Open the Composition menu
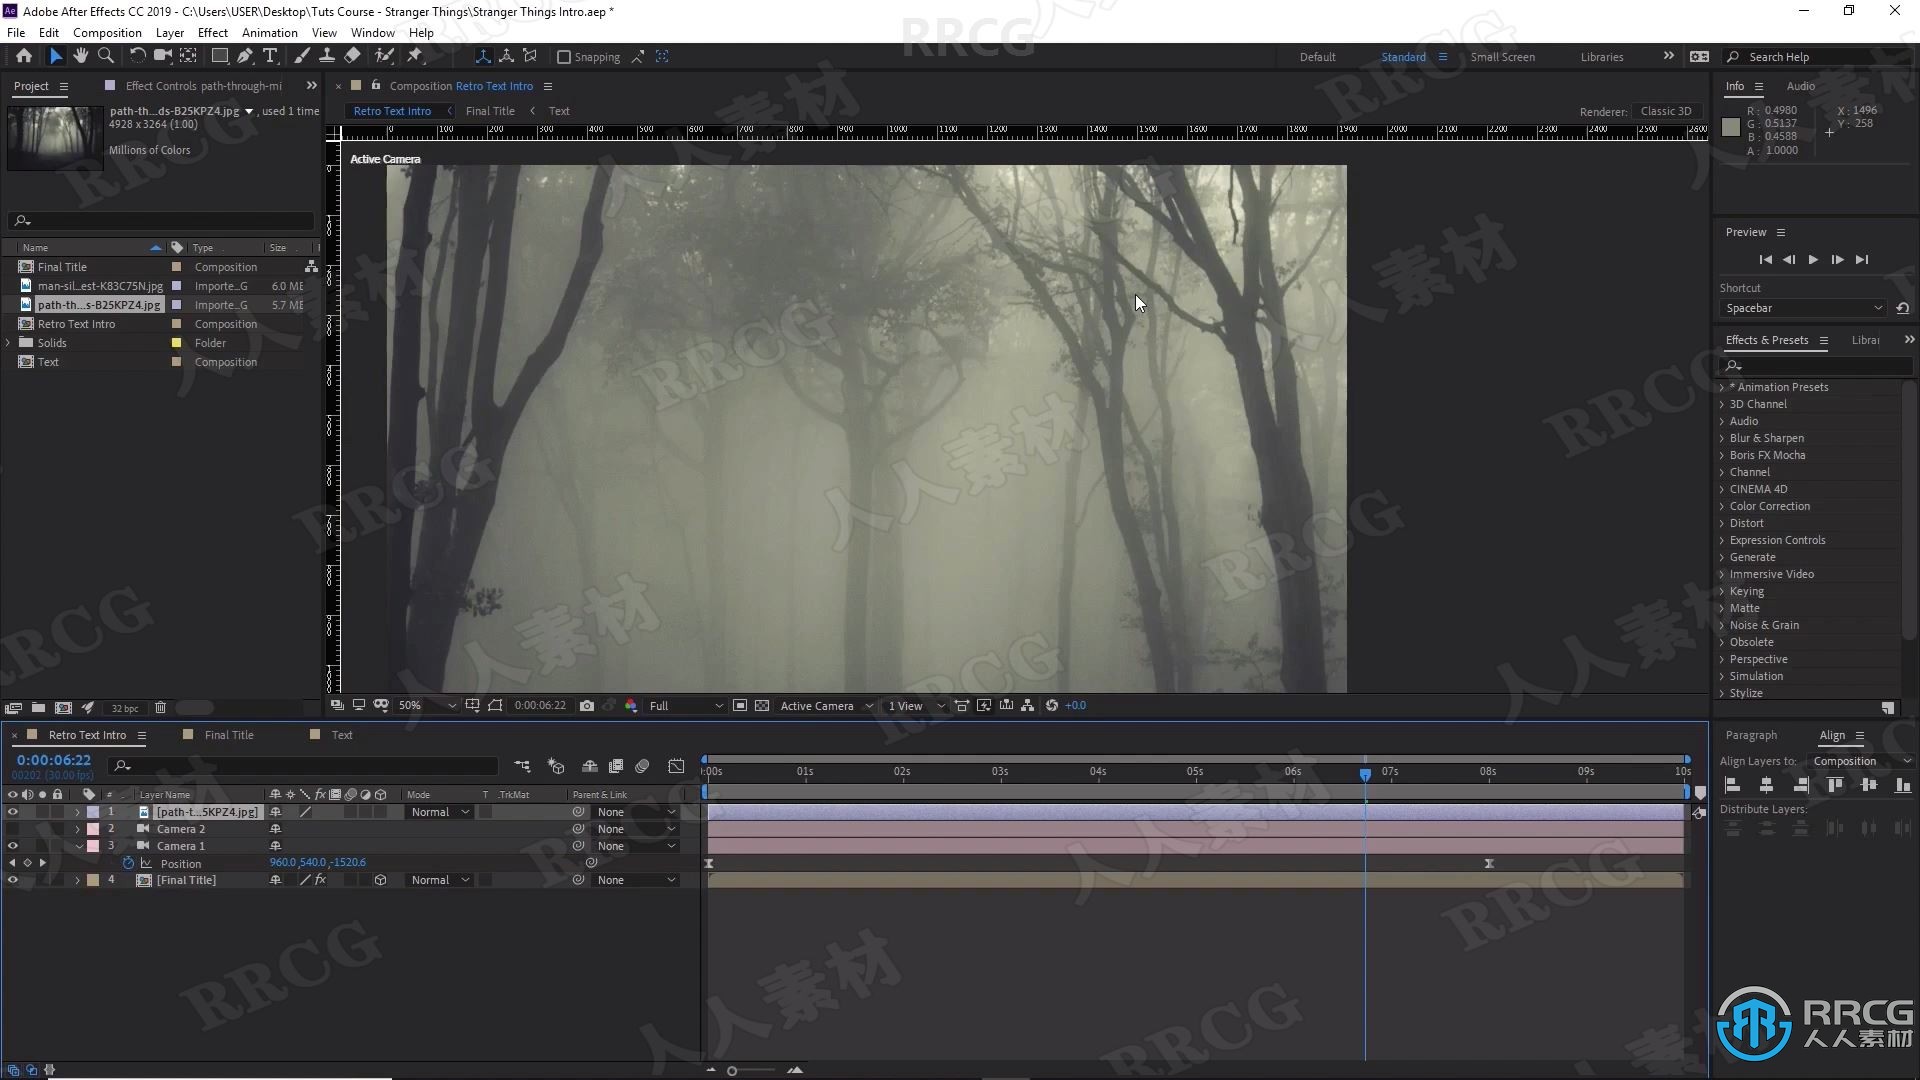 107,32
